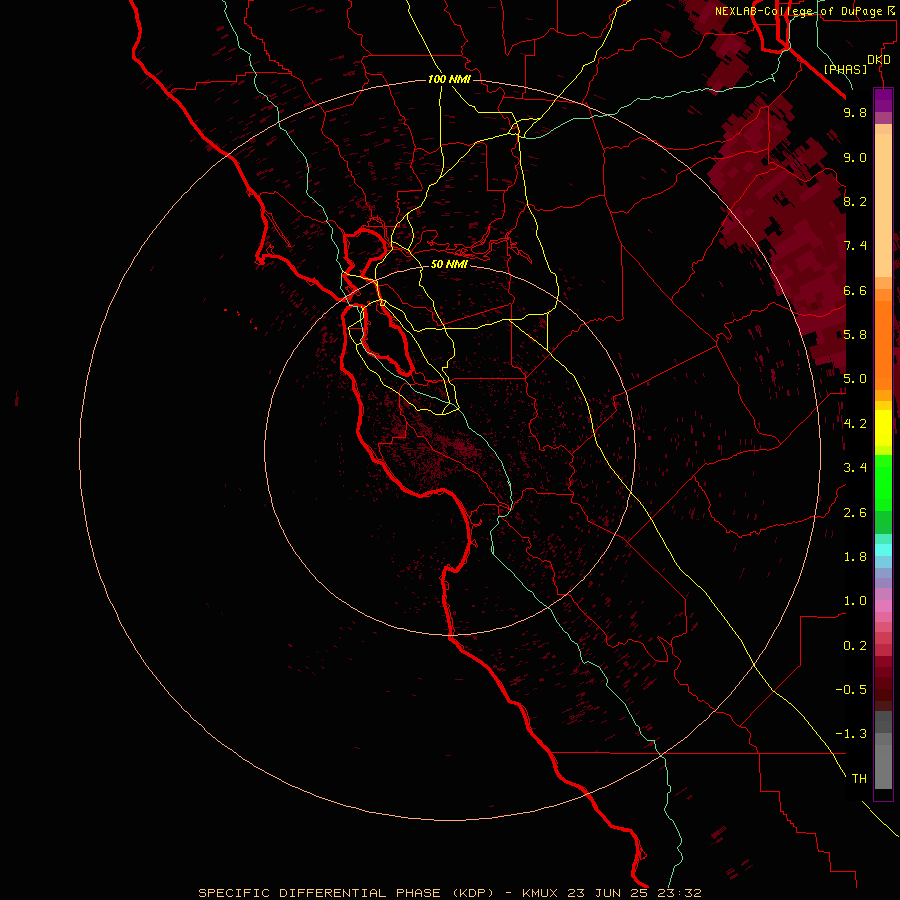Select the 5.8 value on the scale
The image size is (900, 900).
(855, 335)
